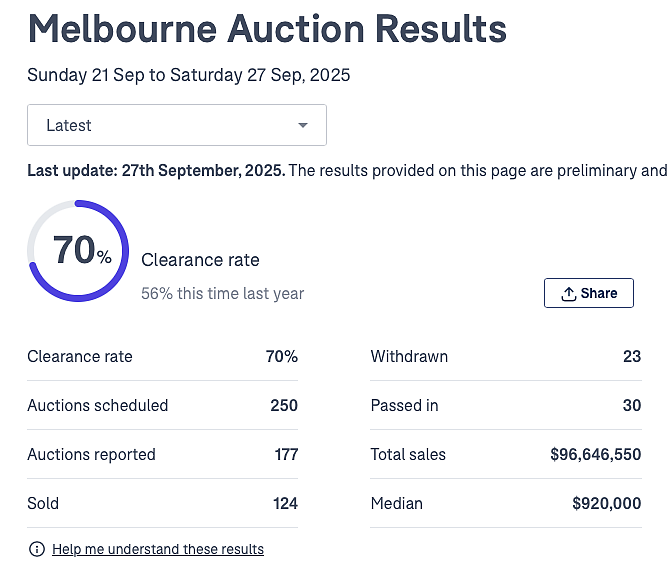Click the Auctions scheduled 250 row

pos(162,405)
